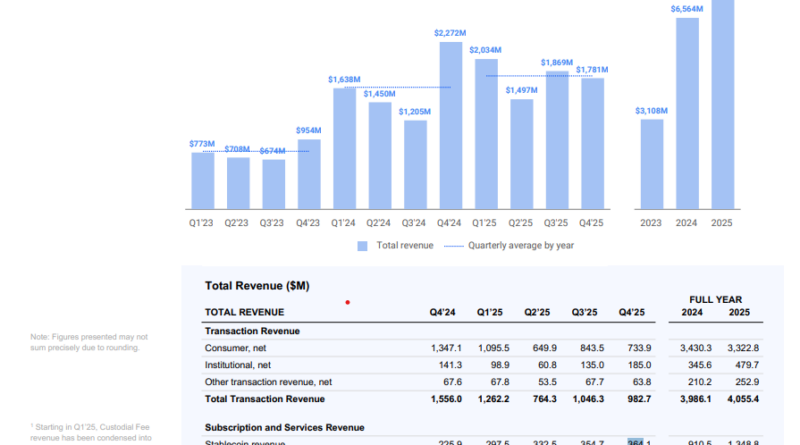Click the Total Revenue ($M) table title
Viewport: 800px width, 445px height.
click(257, 286)
